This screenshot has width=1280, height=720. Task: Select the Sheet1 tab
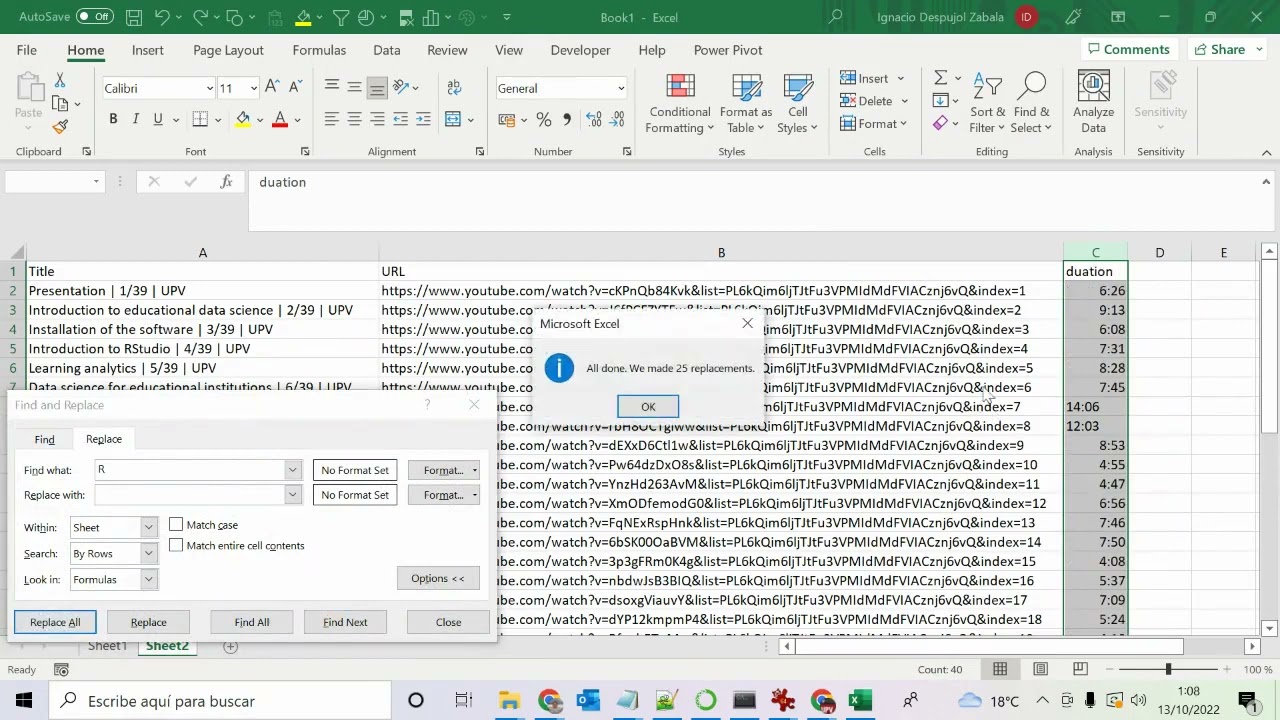click(x=107, y=646)
